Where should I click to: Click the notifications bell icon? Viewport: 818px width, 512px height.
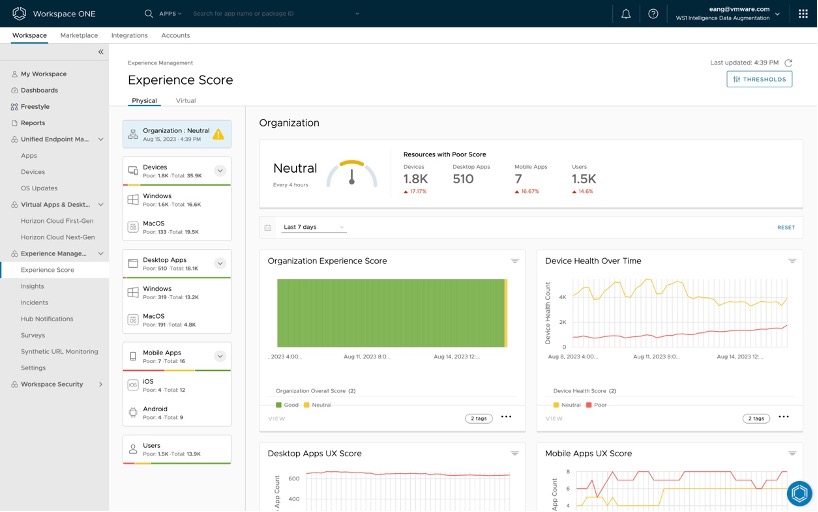click(x=626, y=14)
